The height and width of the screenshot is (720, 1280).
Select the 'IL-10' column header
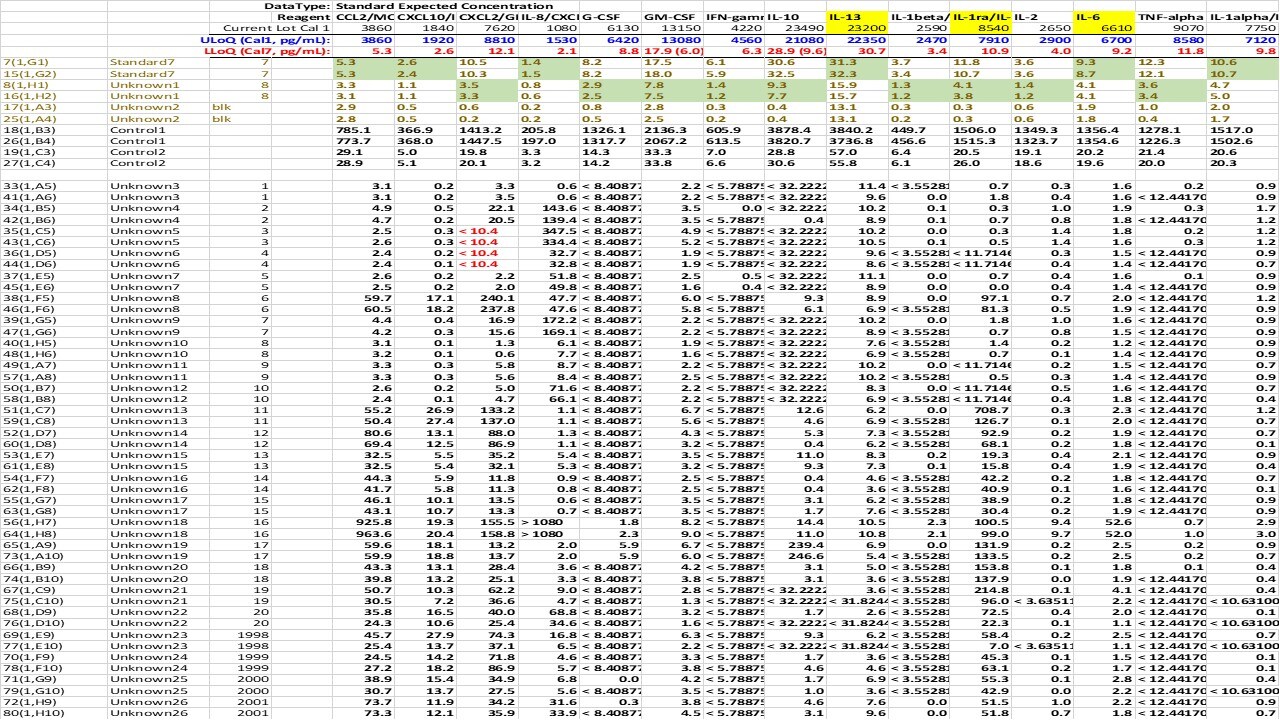click(x=783, y=17)
